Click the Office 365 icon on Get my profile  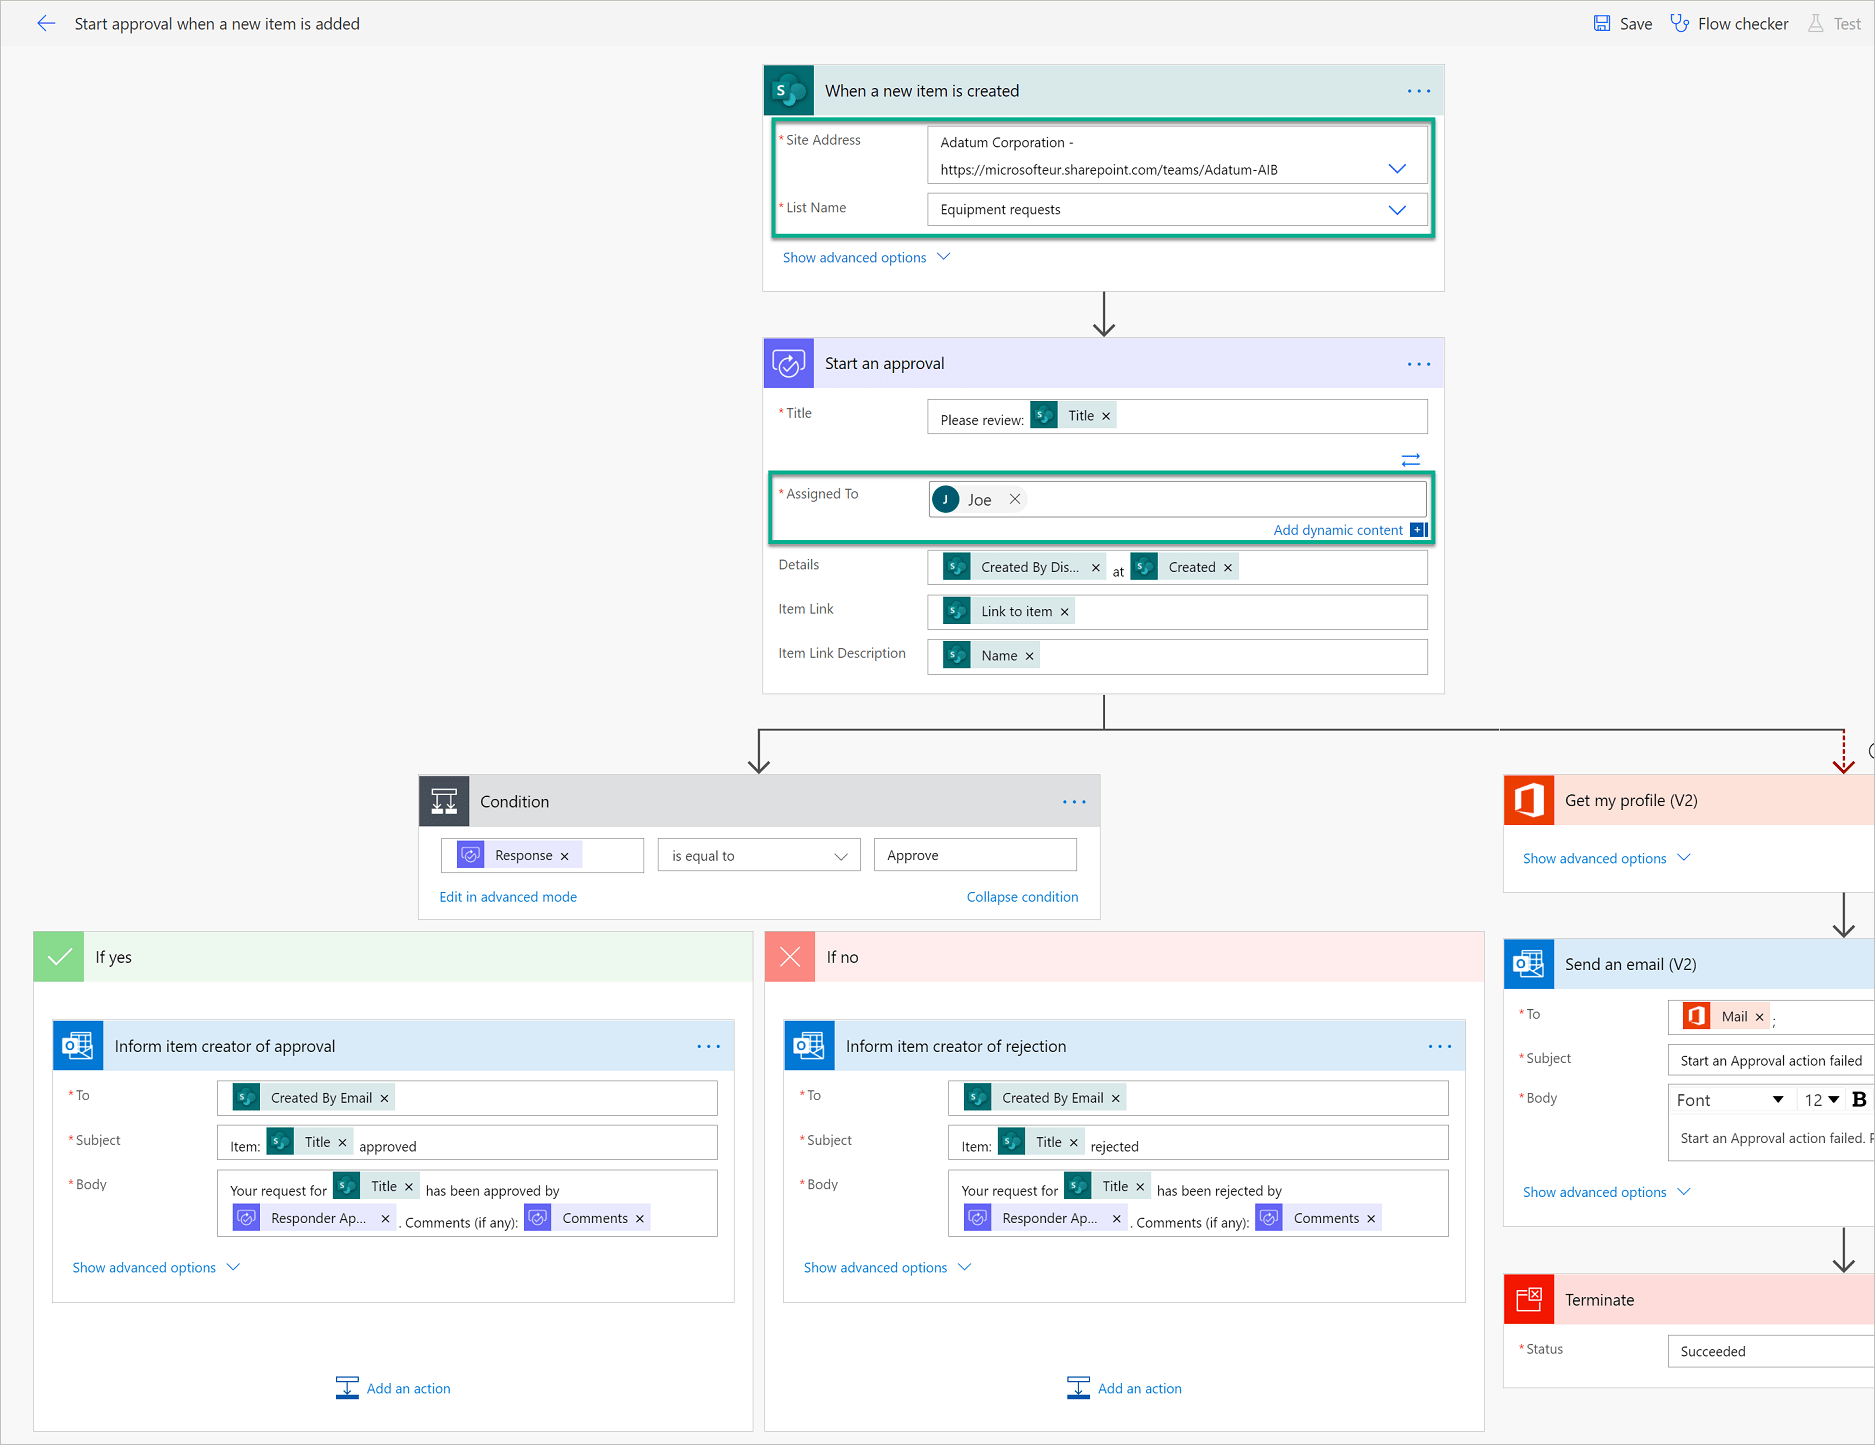click(x=1528, y=800)
